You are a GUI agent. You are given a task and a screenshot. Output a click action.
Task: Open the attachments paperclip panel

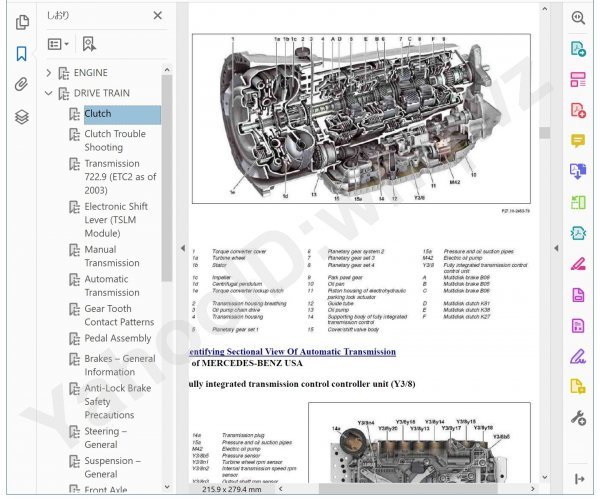21,84
